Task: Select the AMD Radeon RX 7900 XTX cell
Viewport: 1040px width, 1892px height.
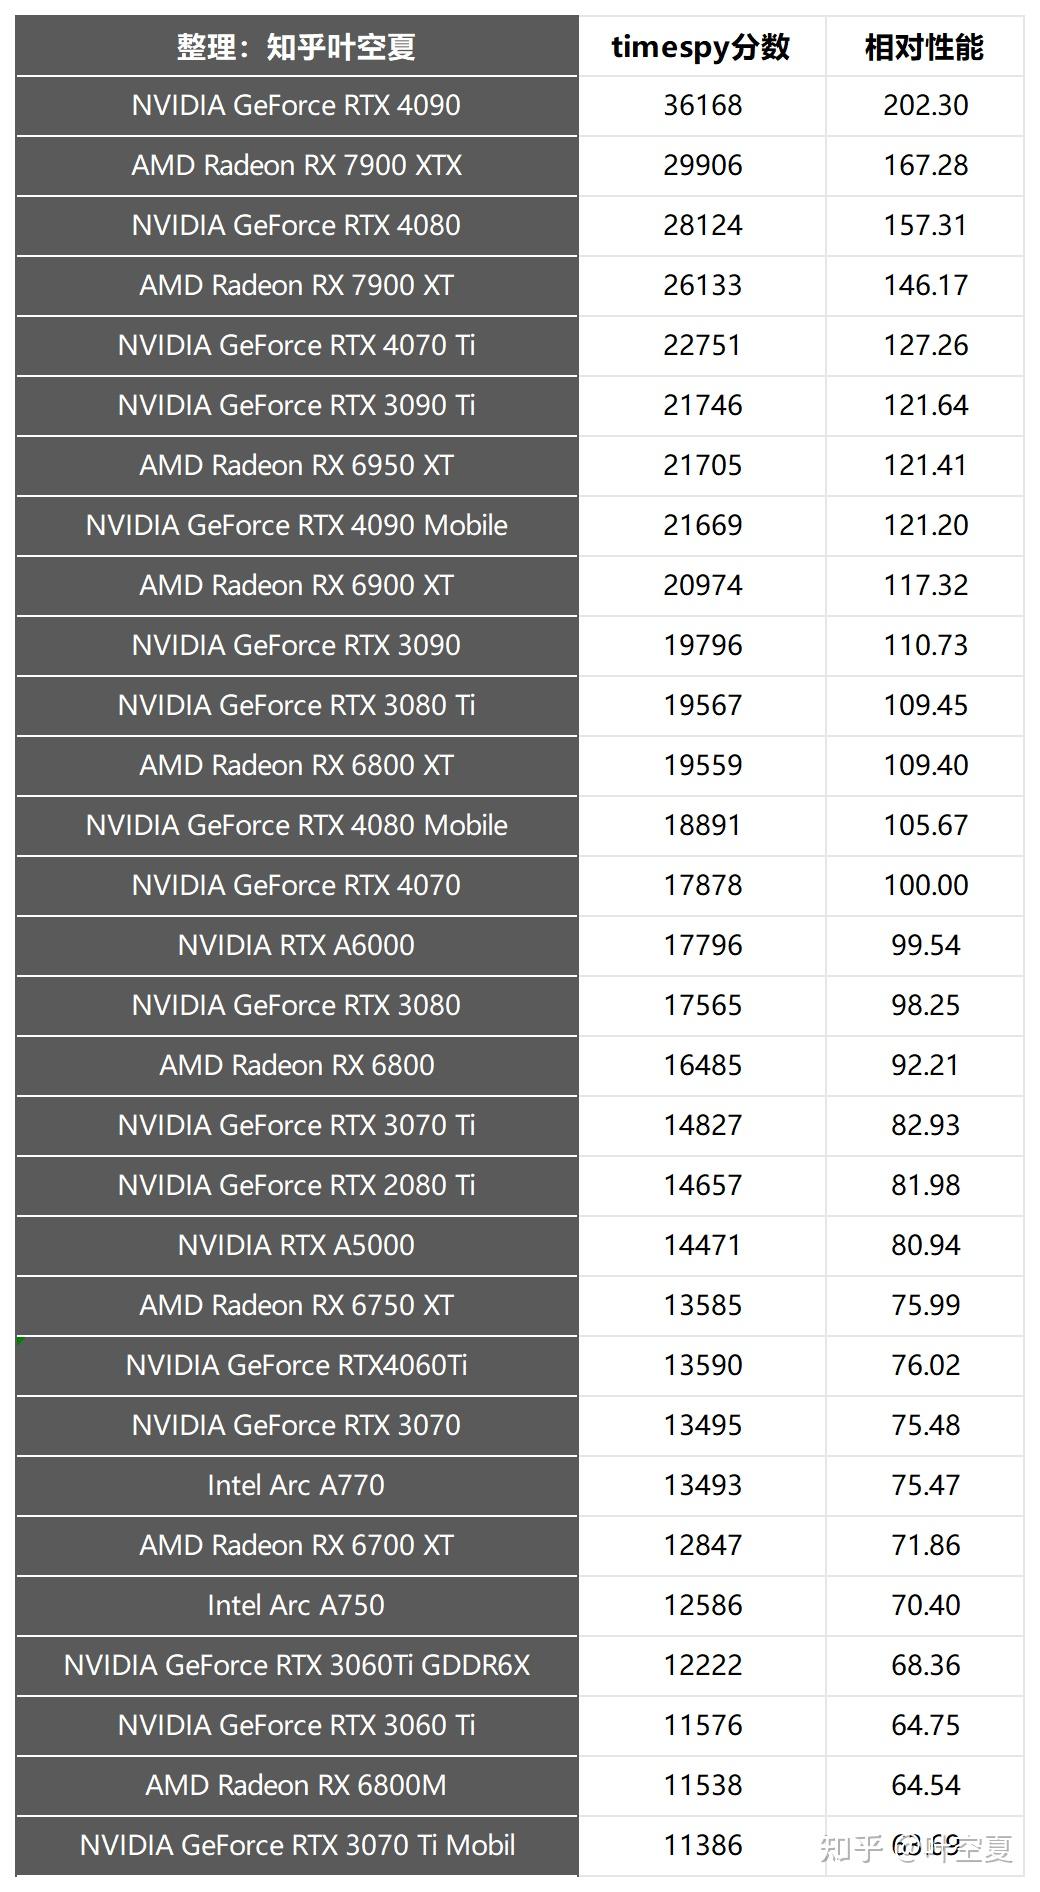Action: point(296,165)
